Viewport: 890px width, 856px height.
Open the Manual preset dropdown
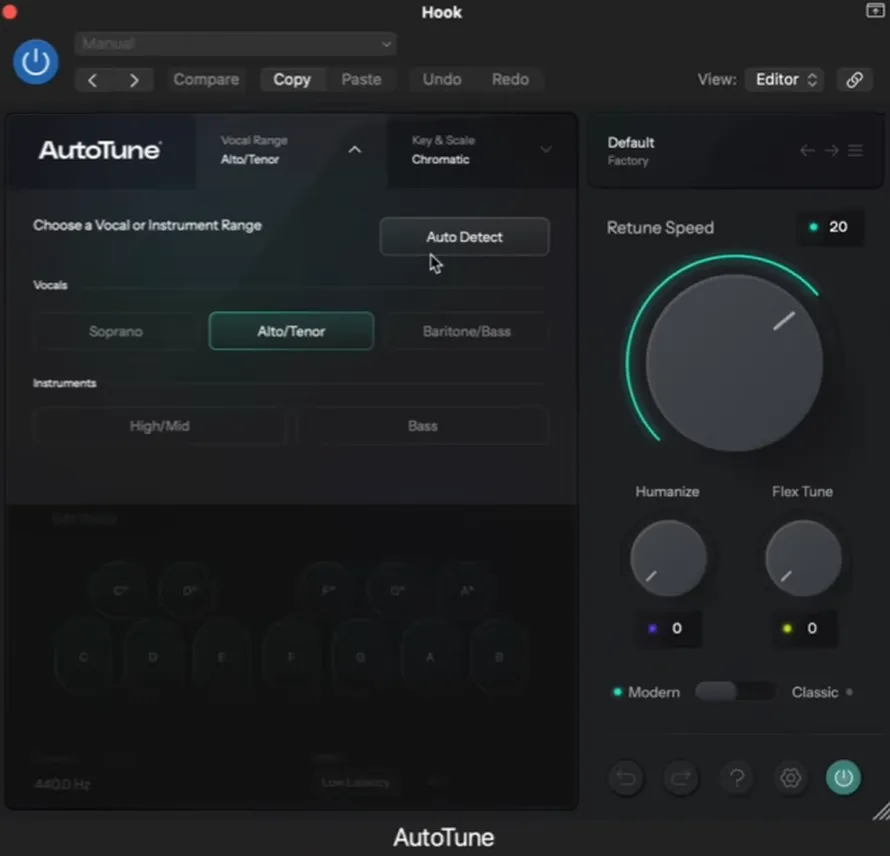(236, 44)
